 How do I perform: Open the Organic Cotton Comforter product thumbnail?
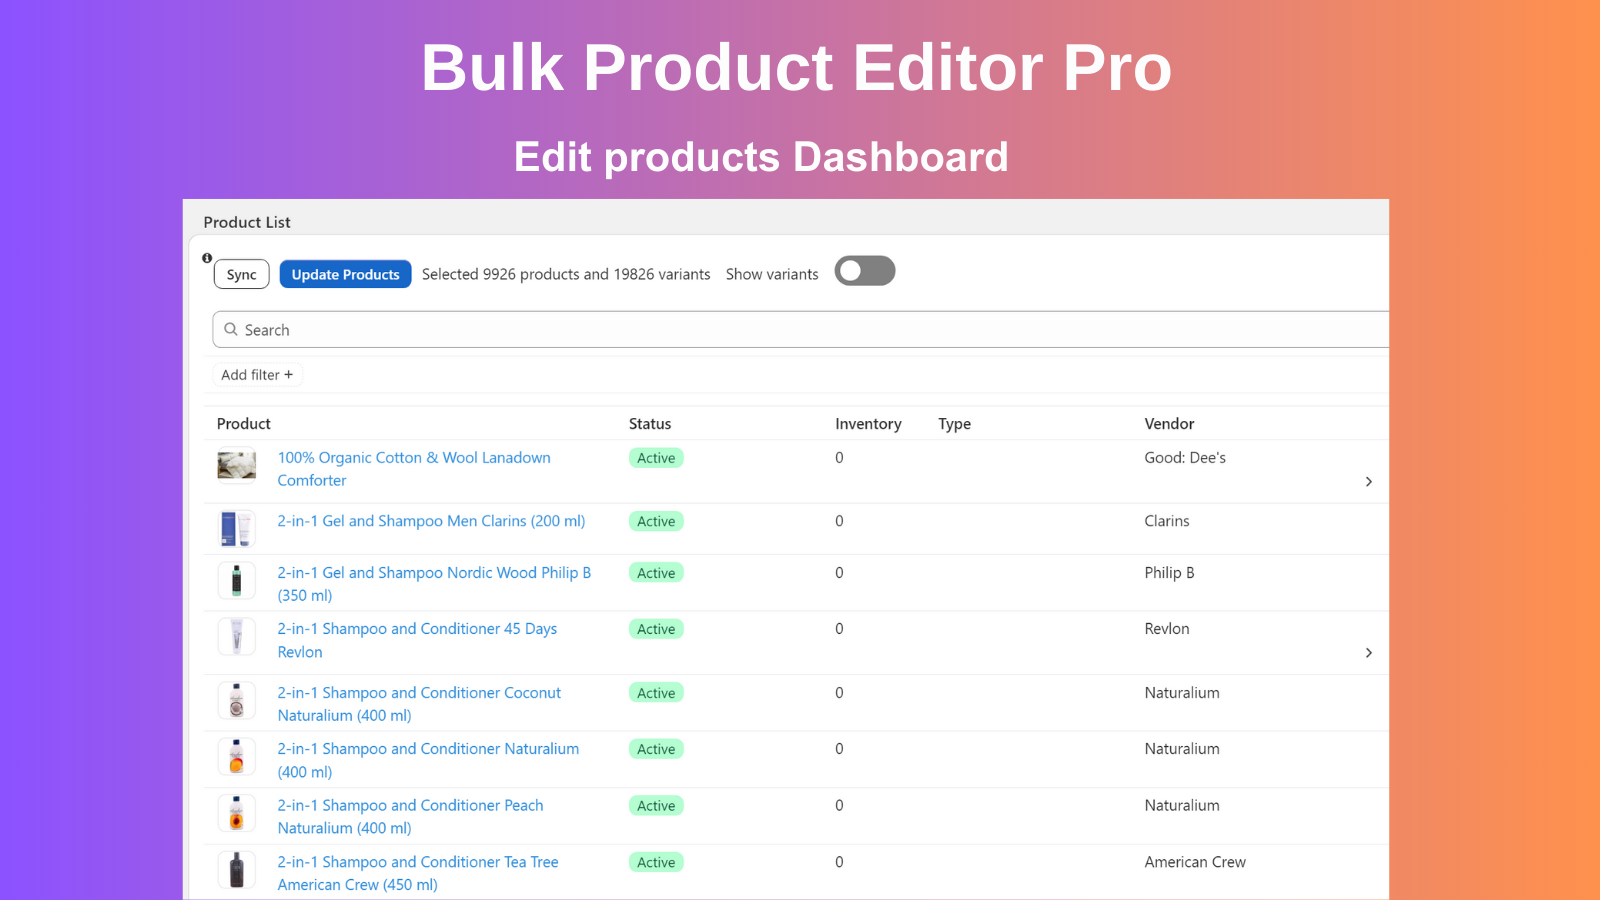236,464
